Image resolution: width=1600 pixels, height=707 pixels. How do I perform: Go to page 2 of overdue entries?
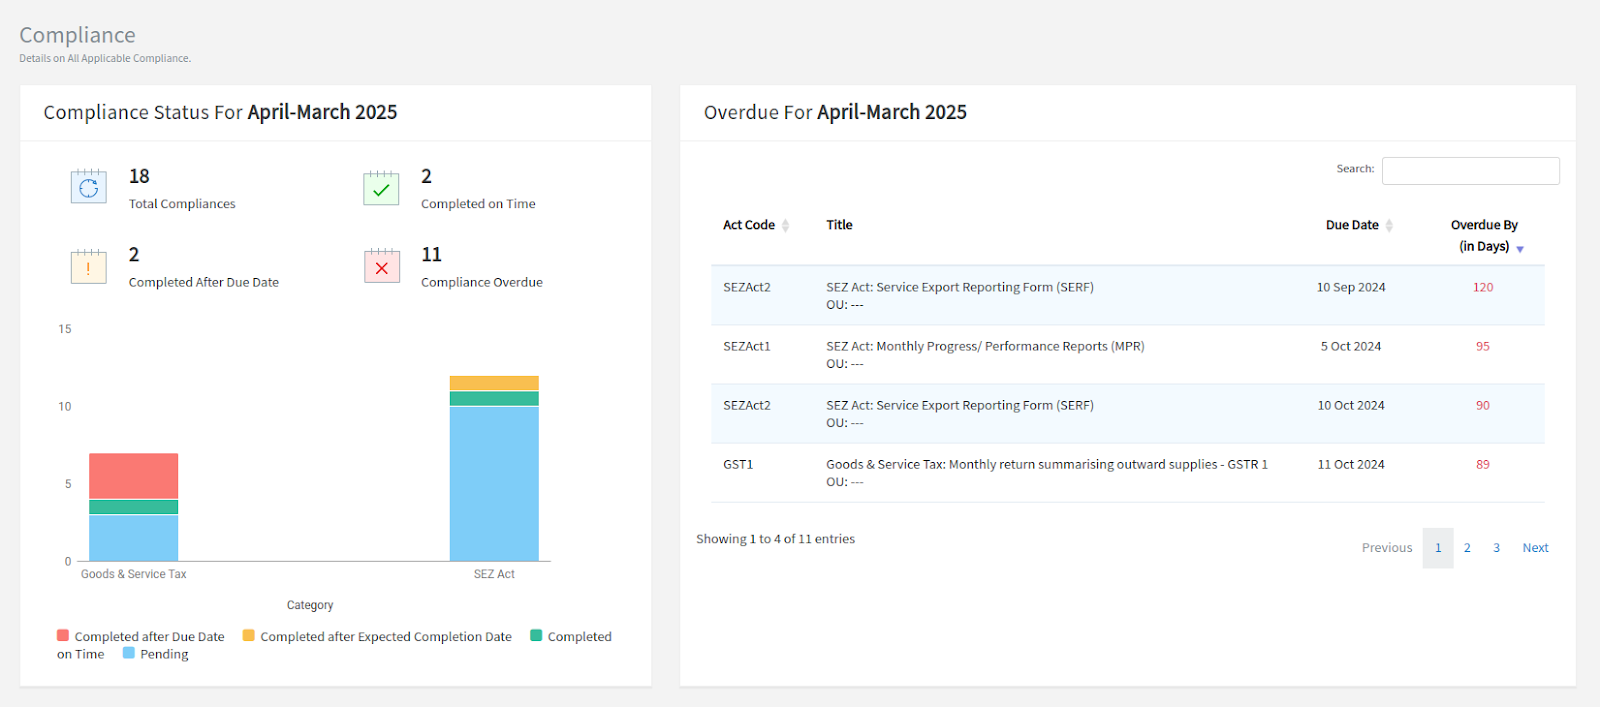(1467, 548)
